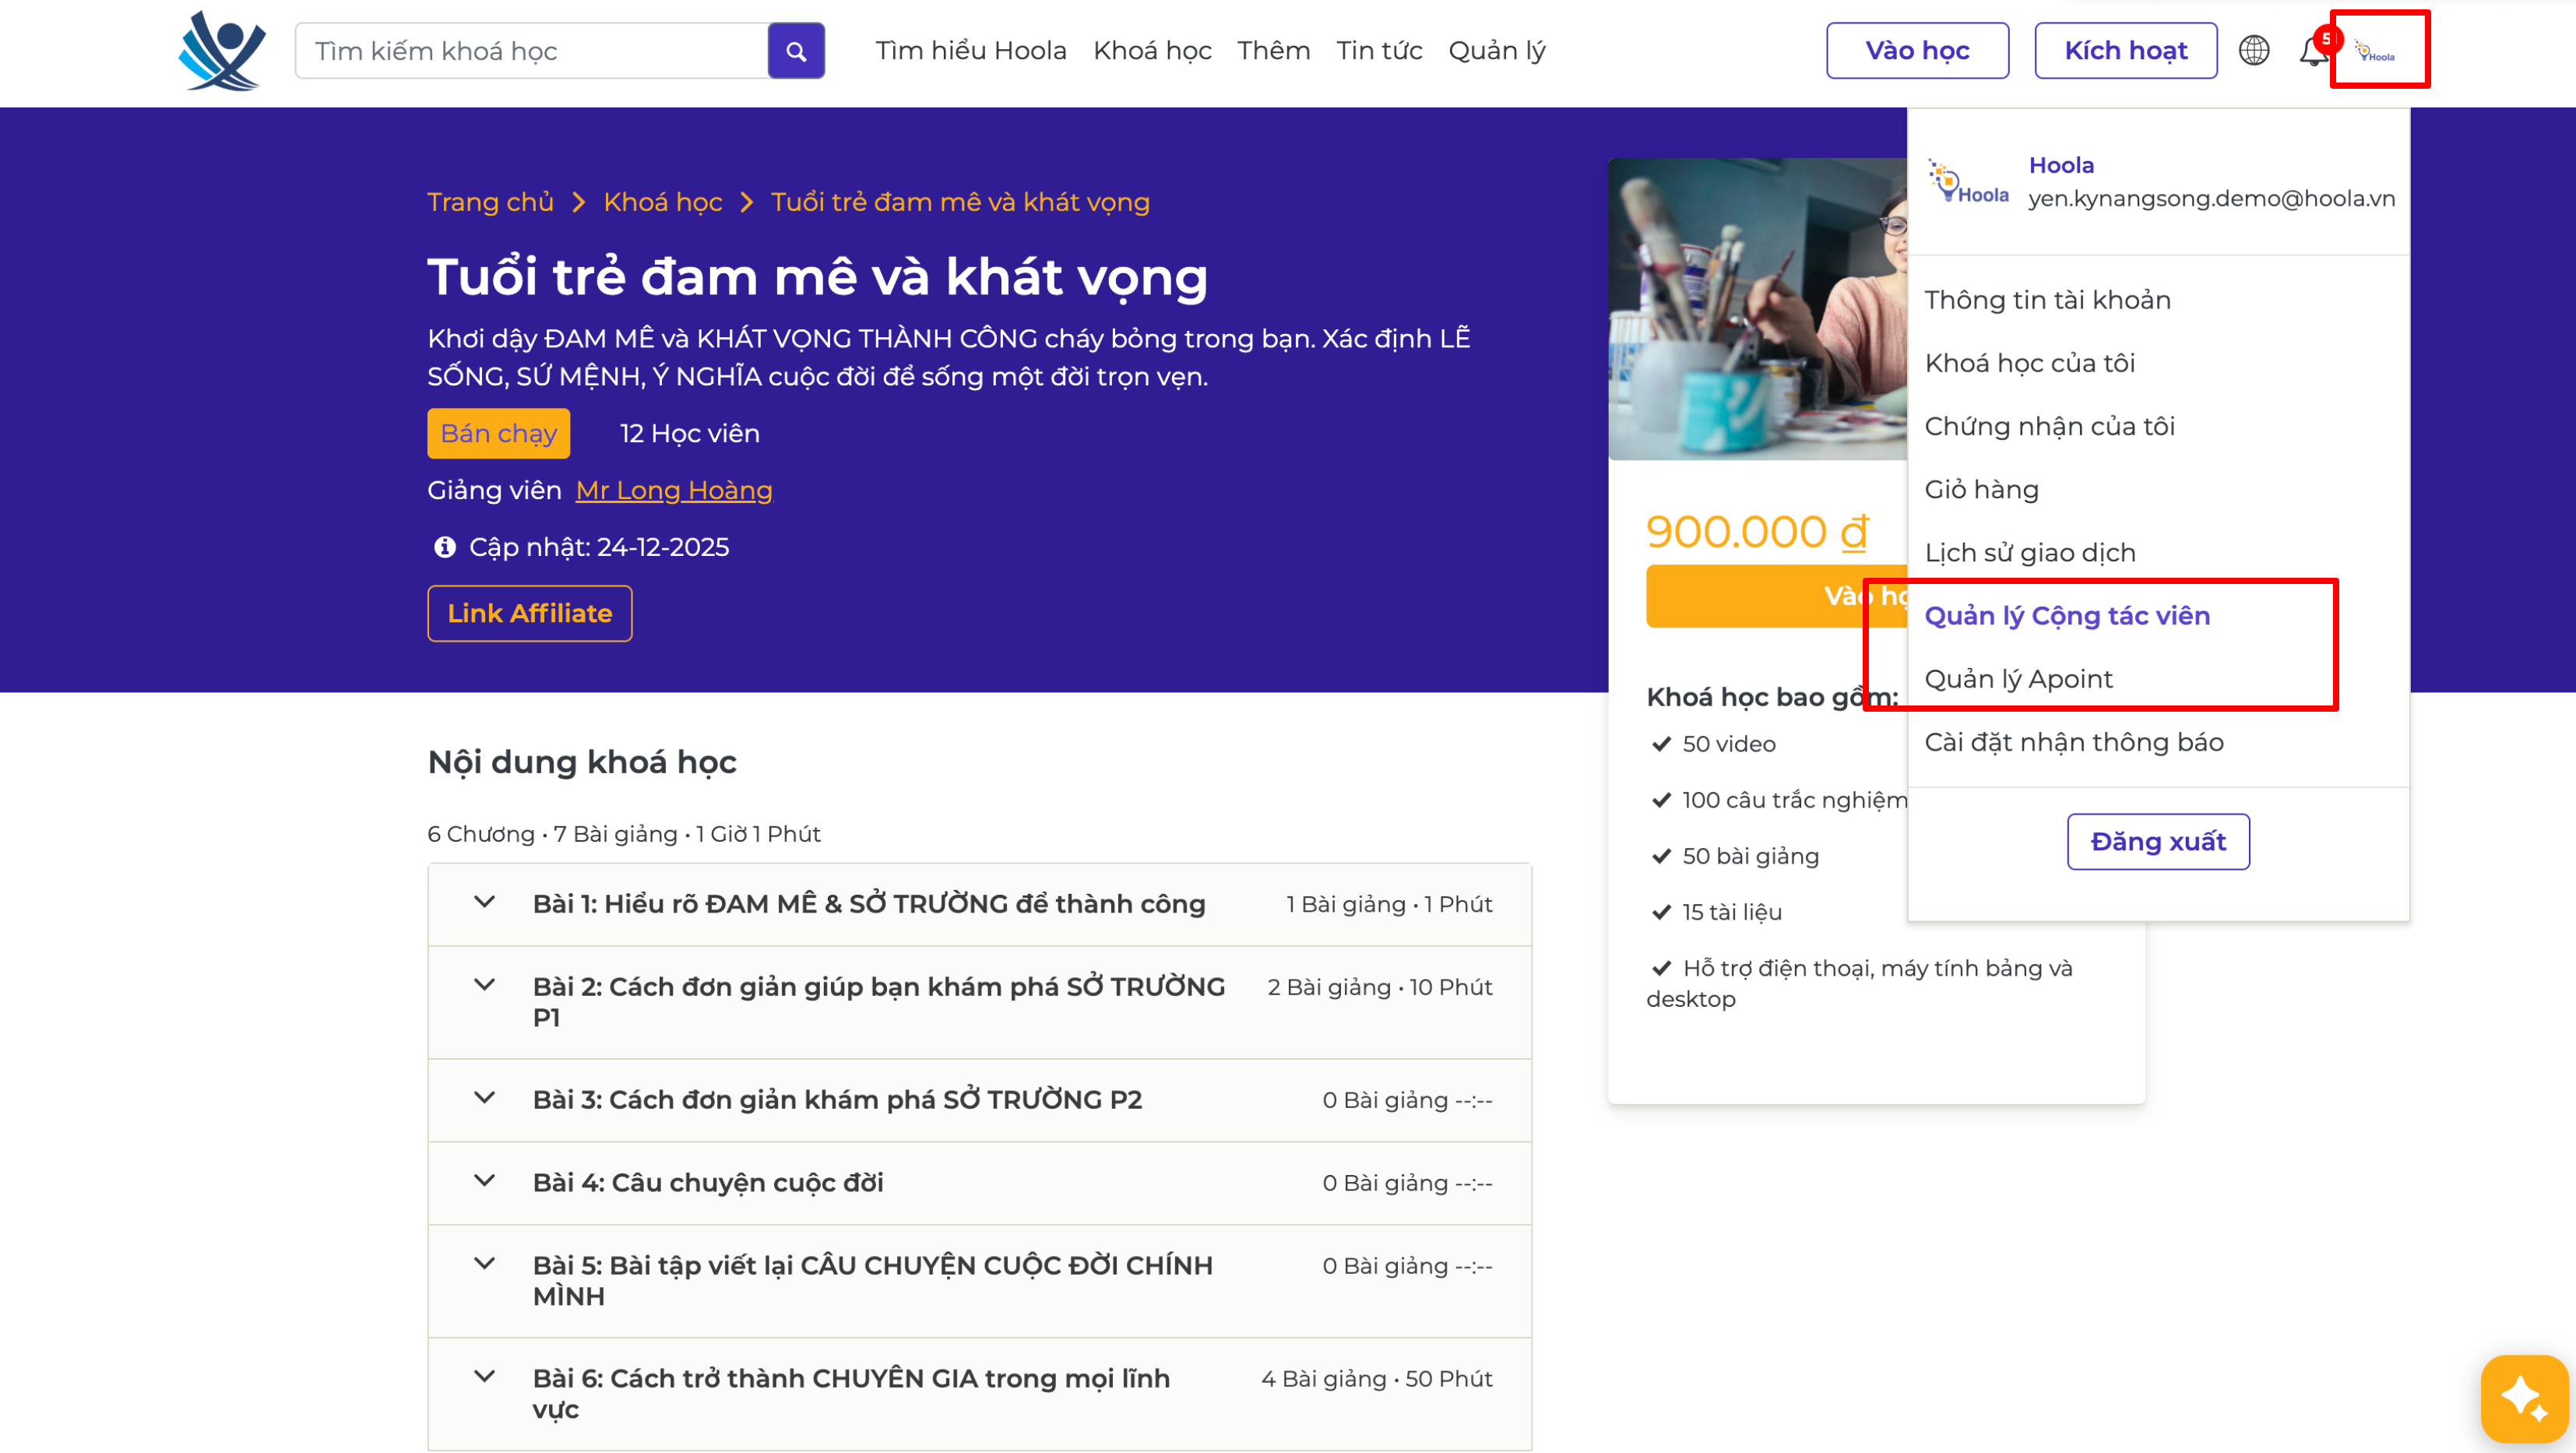Open Quản lý in top navigation
This screenshot has height=1453, width=2576.
coord(1496,51)
